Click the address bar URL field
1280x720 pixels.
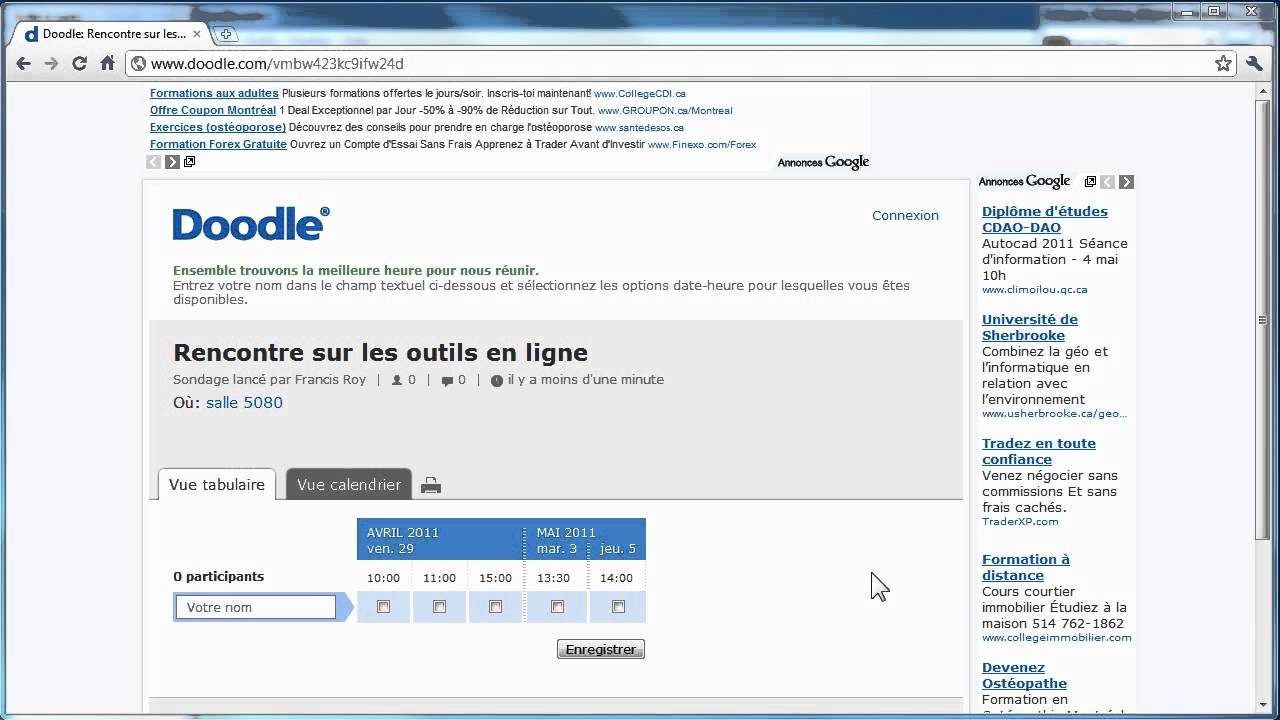670,63
